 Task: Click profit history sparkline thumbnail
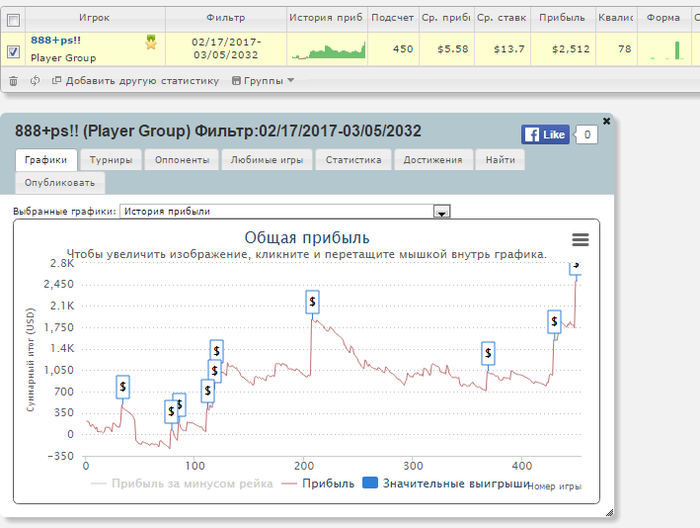click(x=329, y=50)
